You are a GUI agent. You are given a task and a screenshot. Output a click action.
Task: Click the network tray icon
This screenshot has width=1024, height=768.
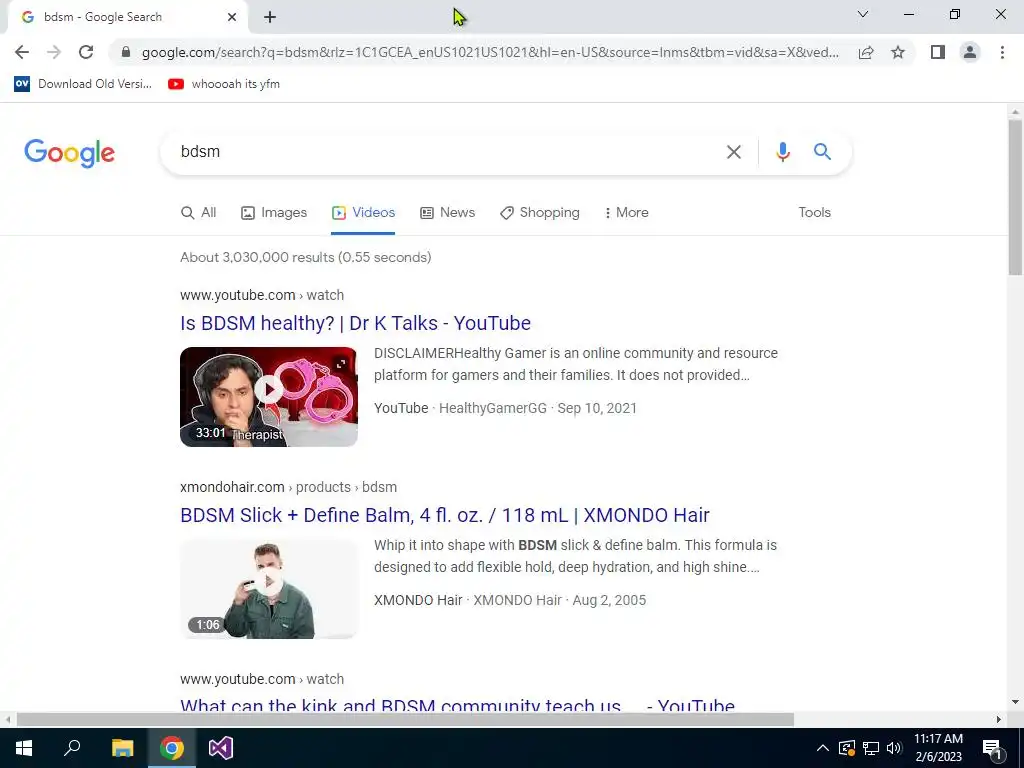(x=871, y=748)
